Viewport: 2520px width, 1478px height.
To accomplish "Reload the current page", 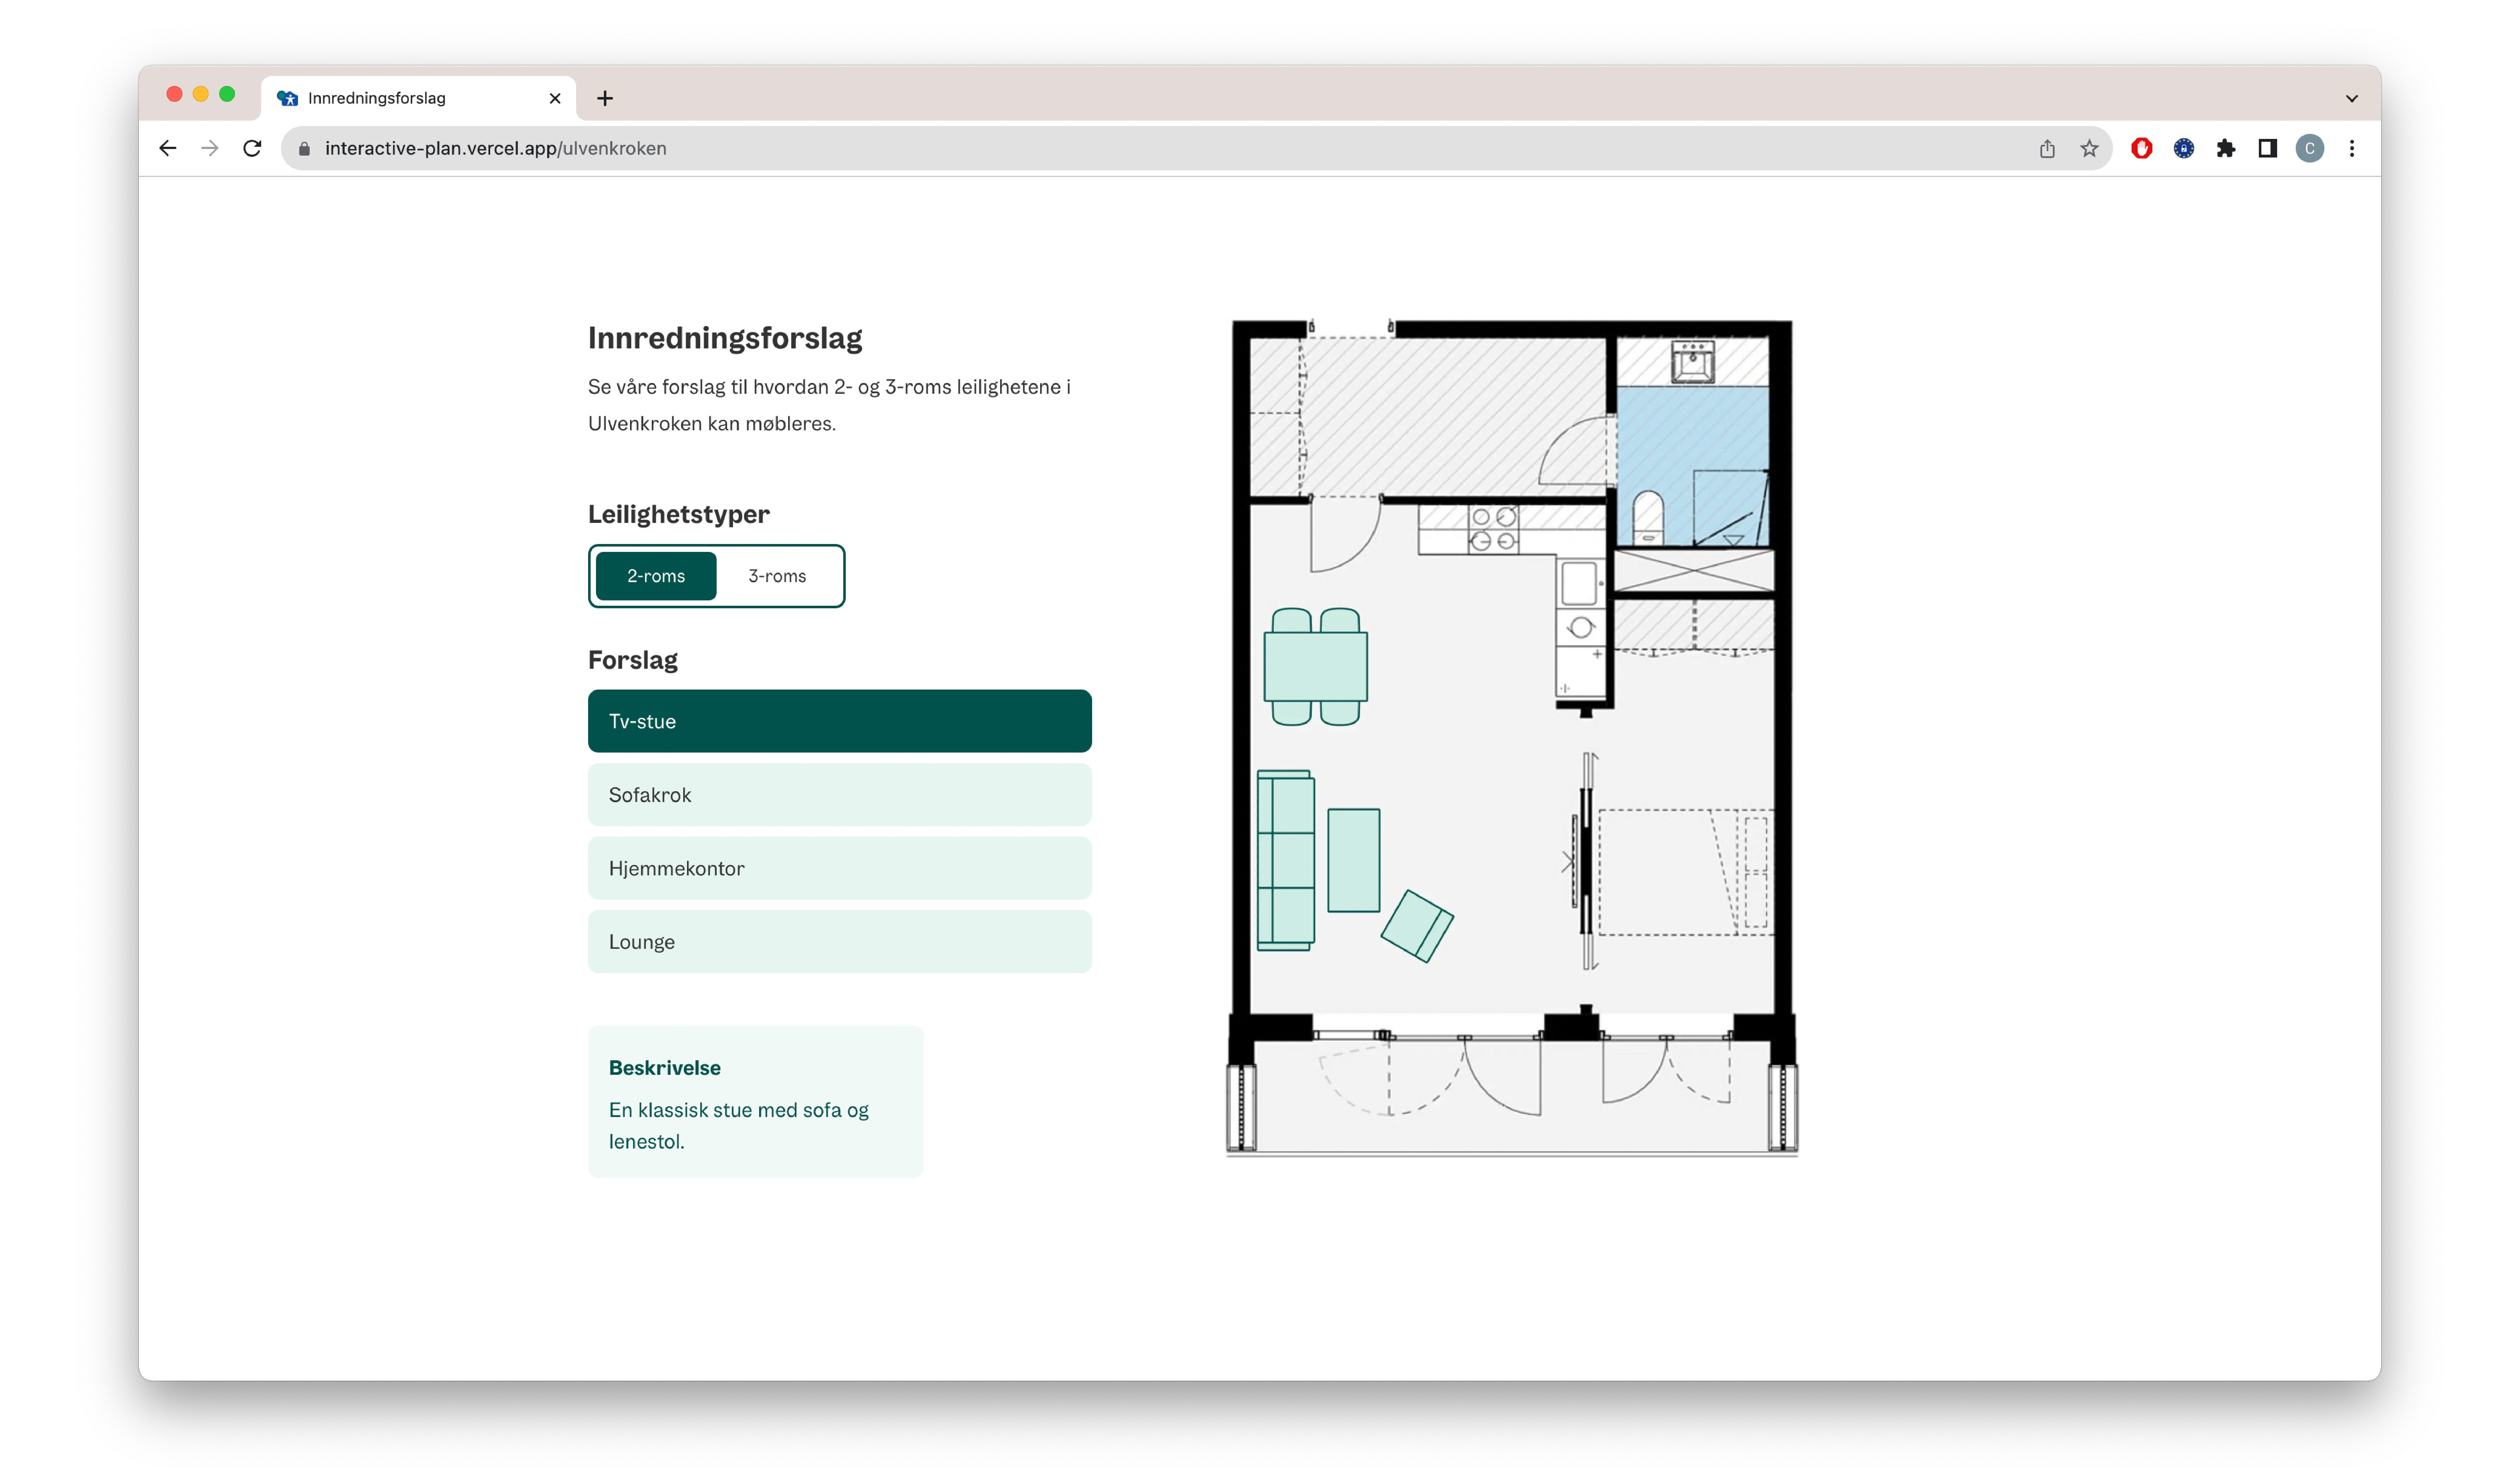I will pos(252,148).
